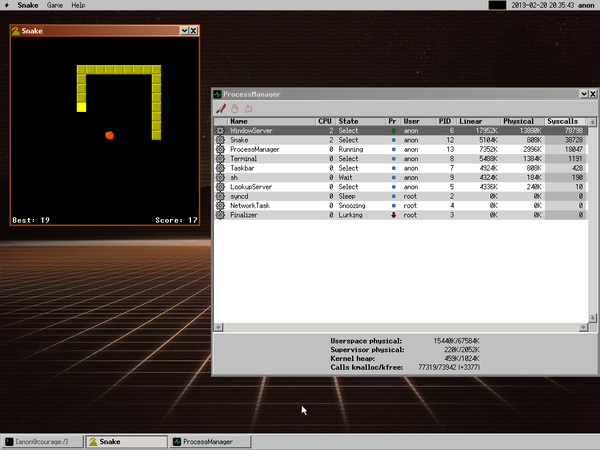The height and width of the screenshot is (450, 600).
Task: Click the horizontal scrollbar left arrow
Action: pos(218,327)
